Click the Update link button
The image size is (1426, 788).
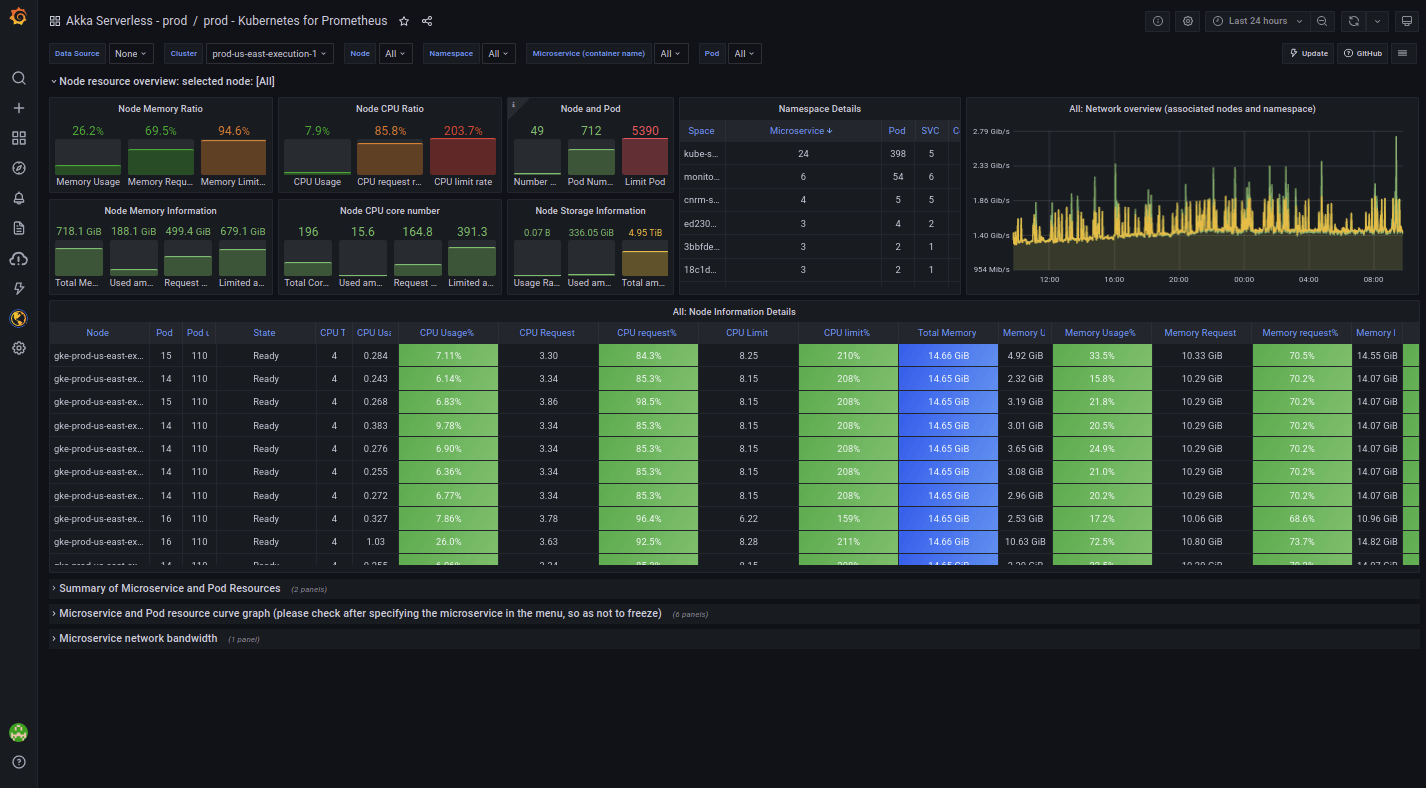[x=1308, y=54]
